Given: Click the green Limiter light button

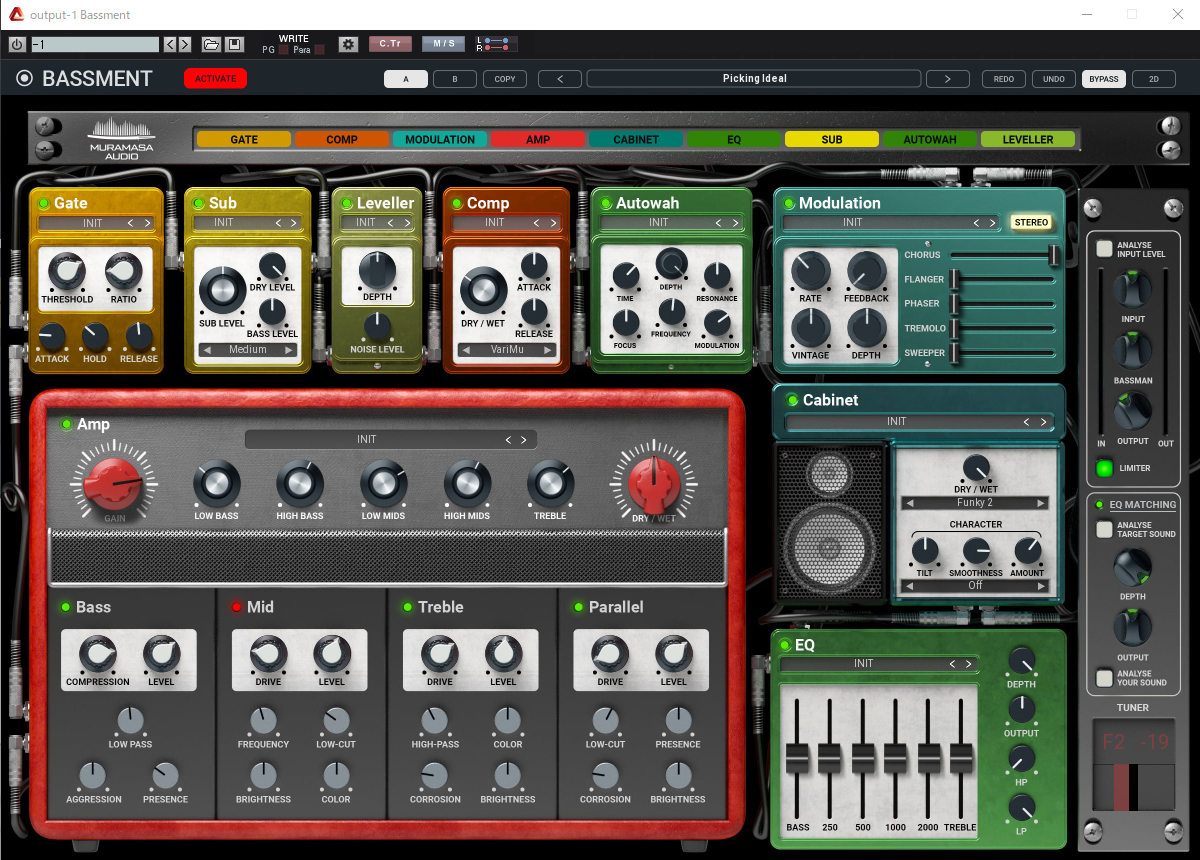Looking at the screenshot, I should click(x=1104, y=468).
